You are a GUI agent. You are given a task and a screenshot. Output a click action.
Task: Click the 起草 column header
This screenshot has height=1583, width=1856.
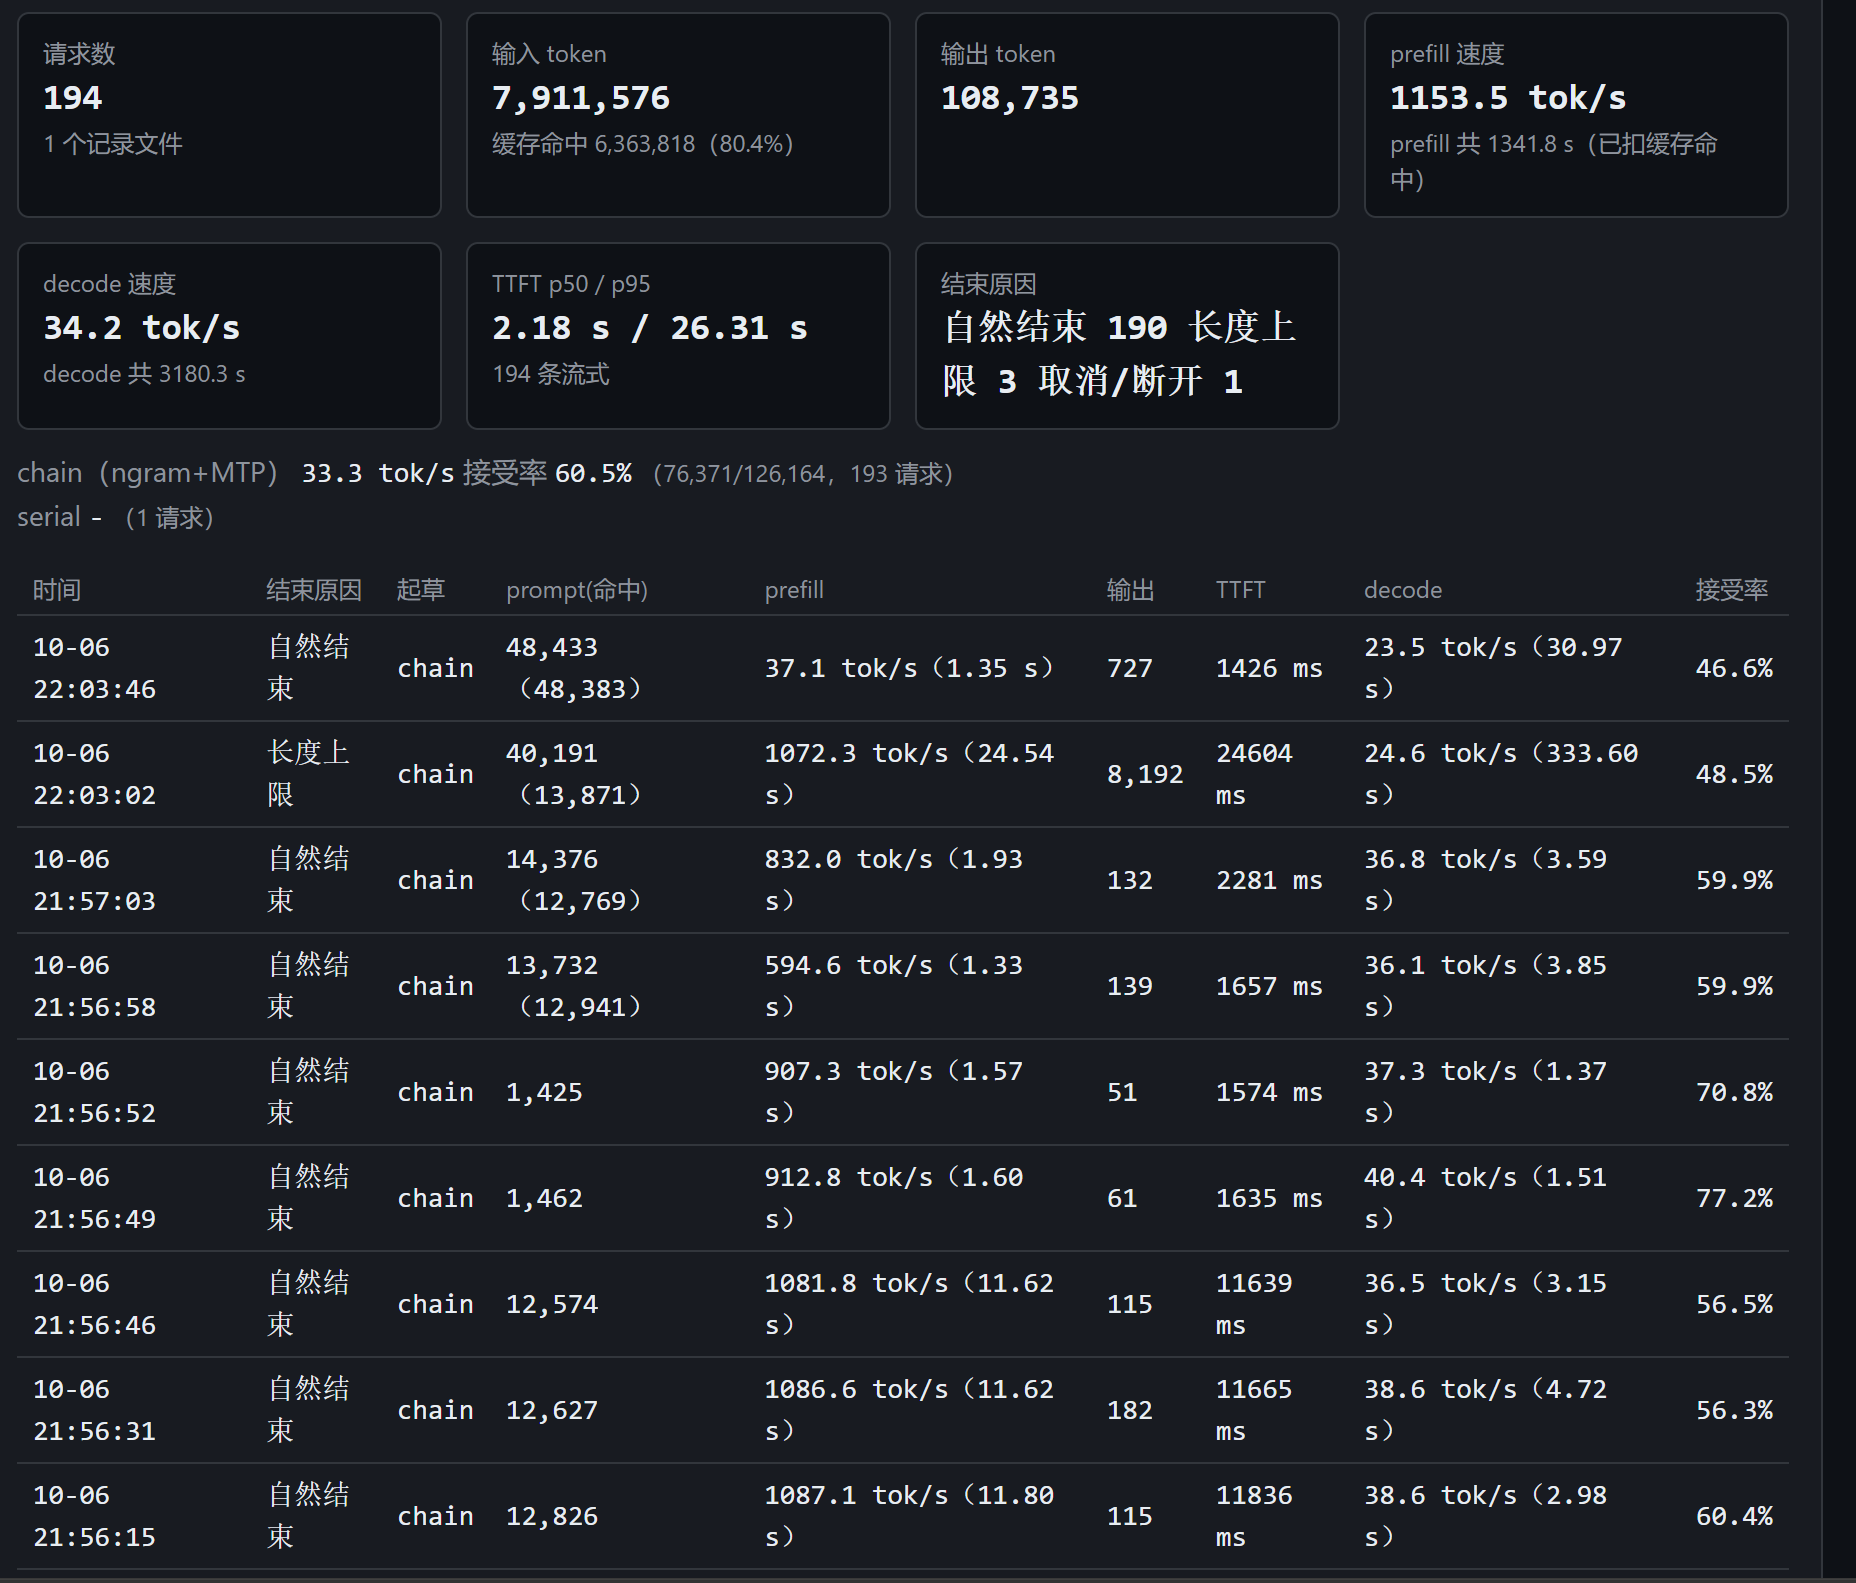[x=421, y=590]
